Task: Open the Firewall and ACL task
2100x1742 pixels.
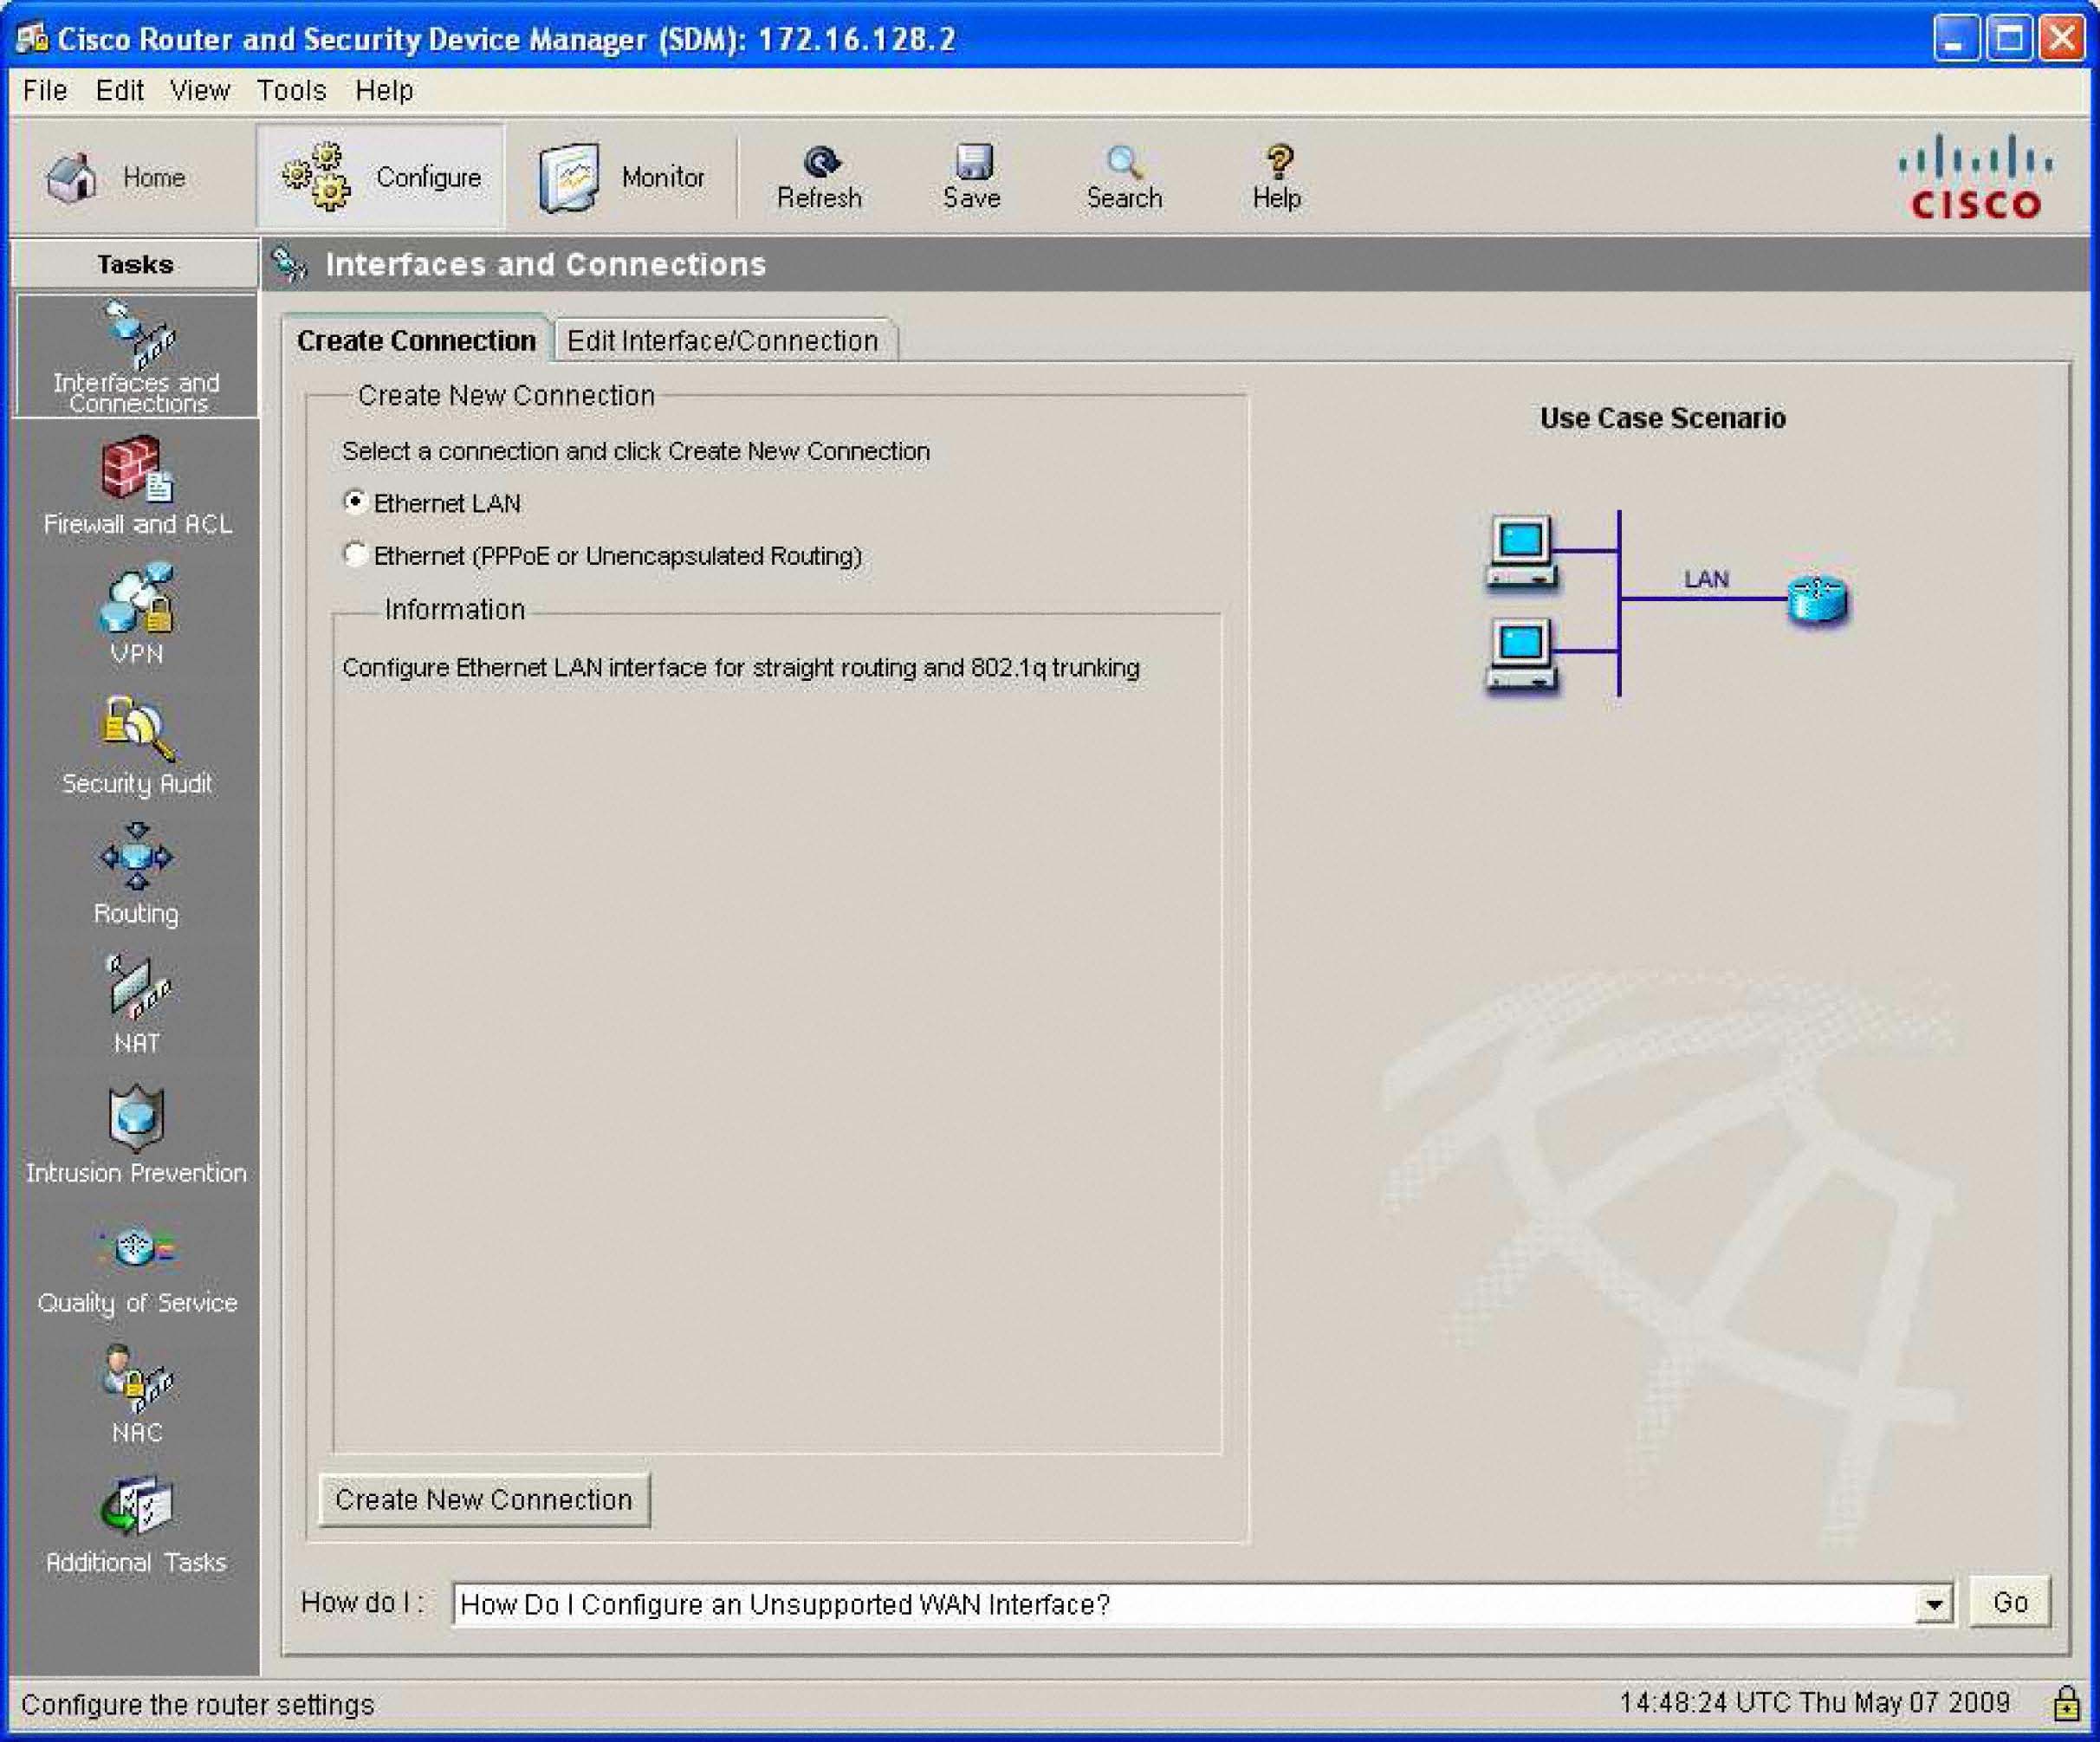Action: [x=137, y=486]
